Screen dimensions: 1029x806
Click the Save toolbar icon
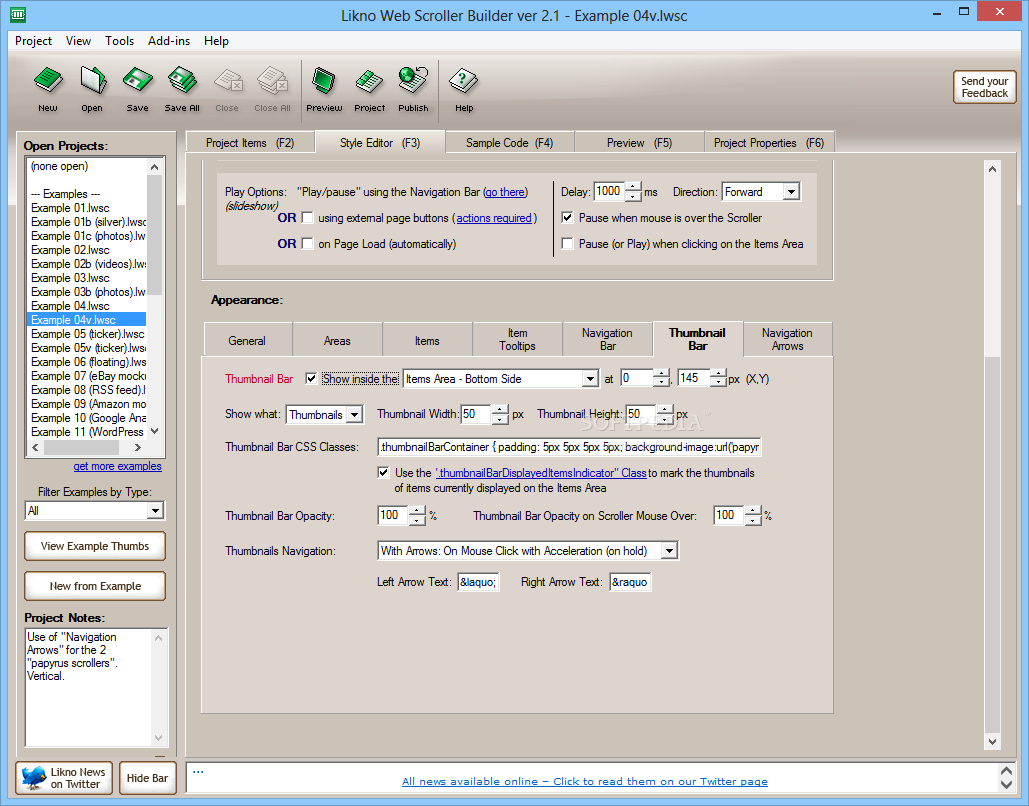point(137,80)
